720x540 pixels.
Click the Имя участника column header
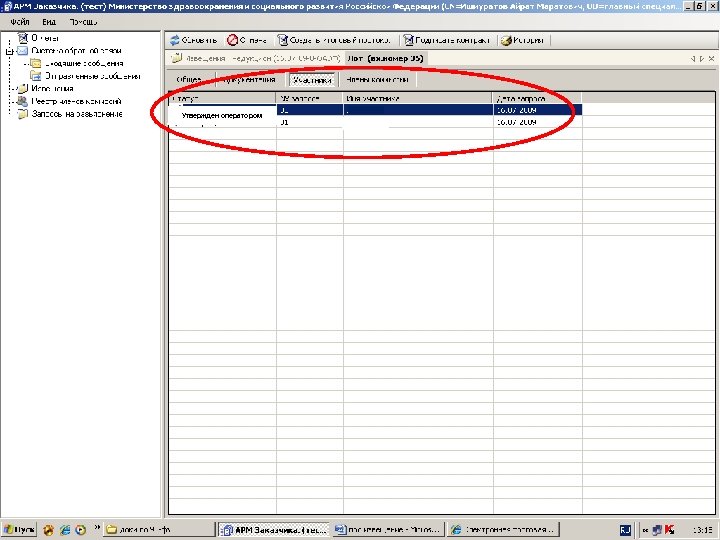pos(418,98)
